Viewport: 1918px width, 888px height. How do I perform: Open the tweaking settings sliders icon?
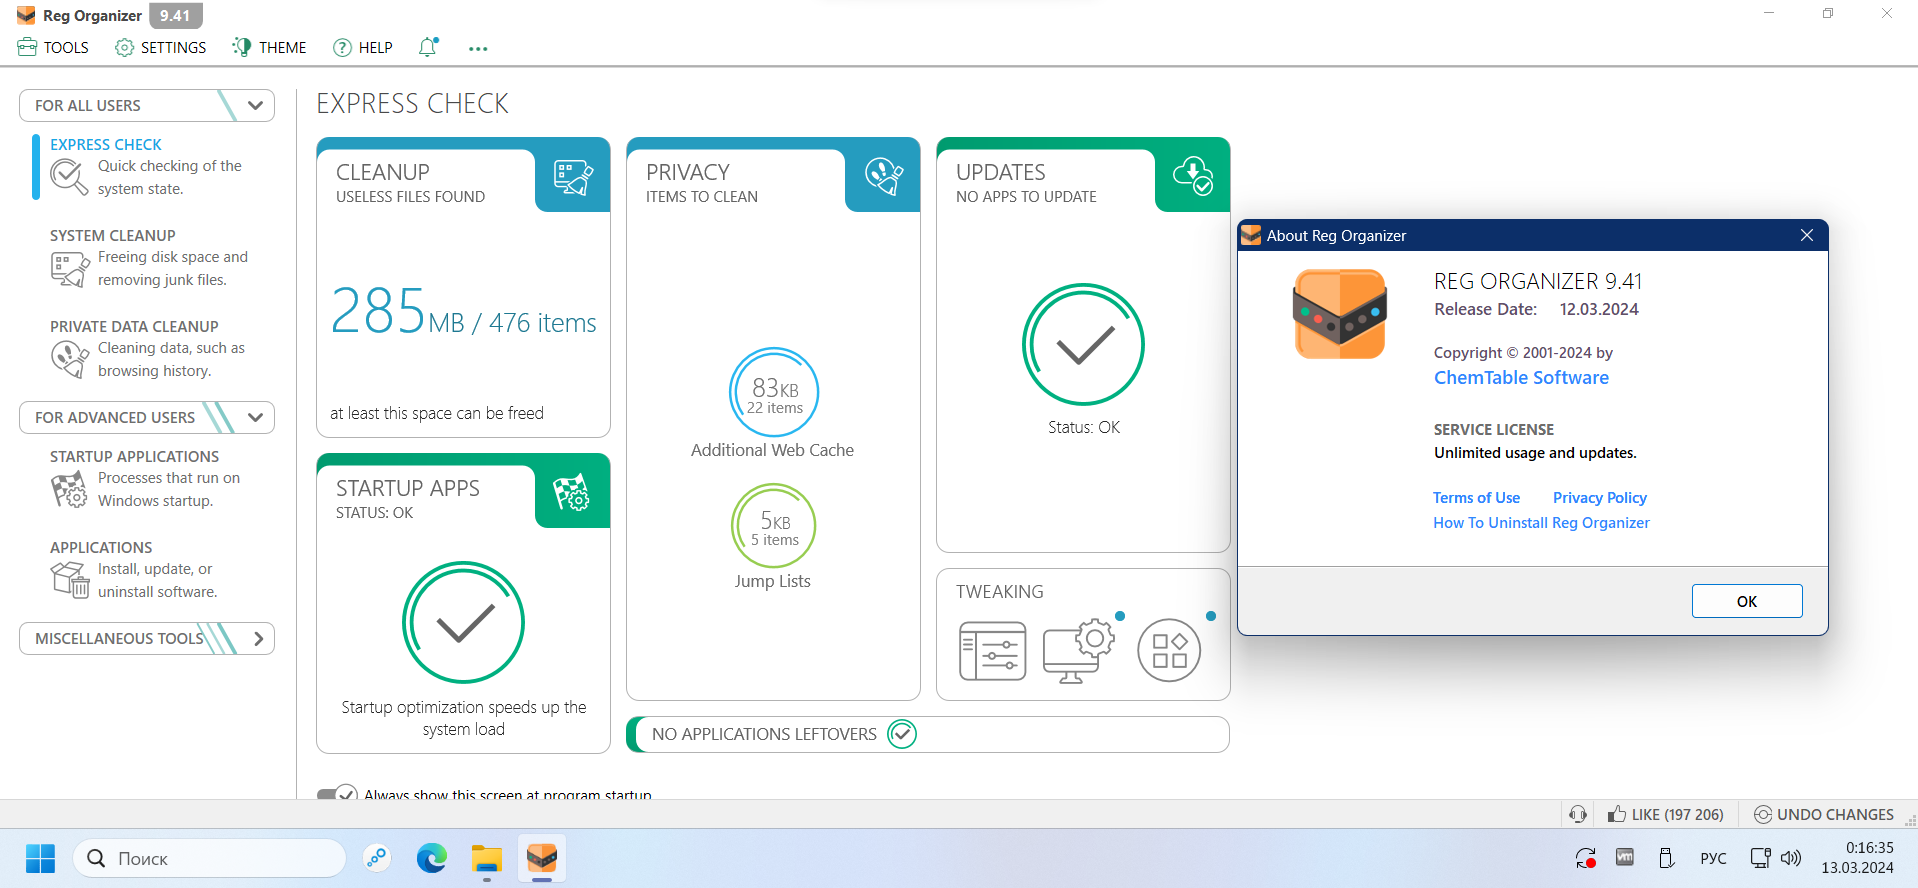coord(992,651)
